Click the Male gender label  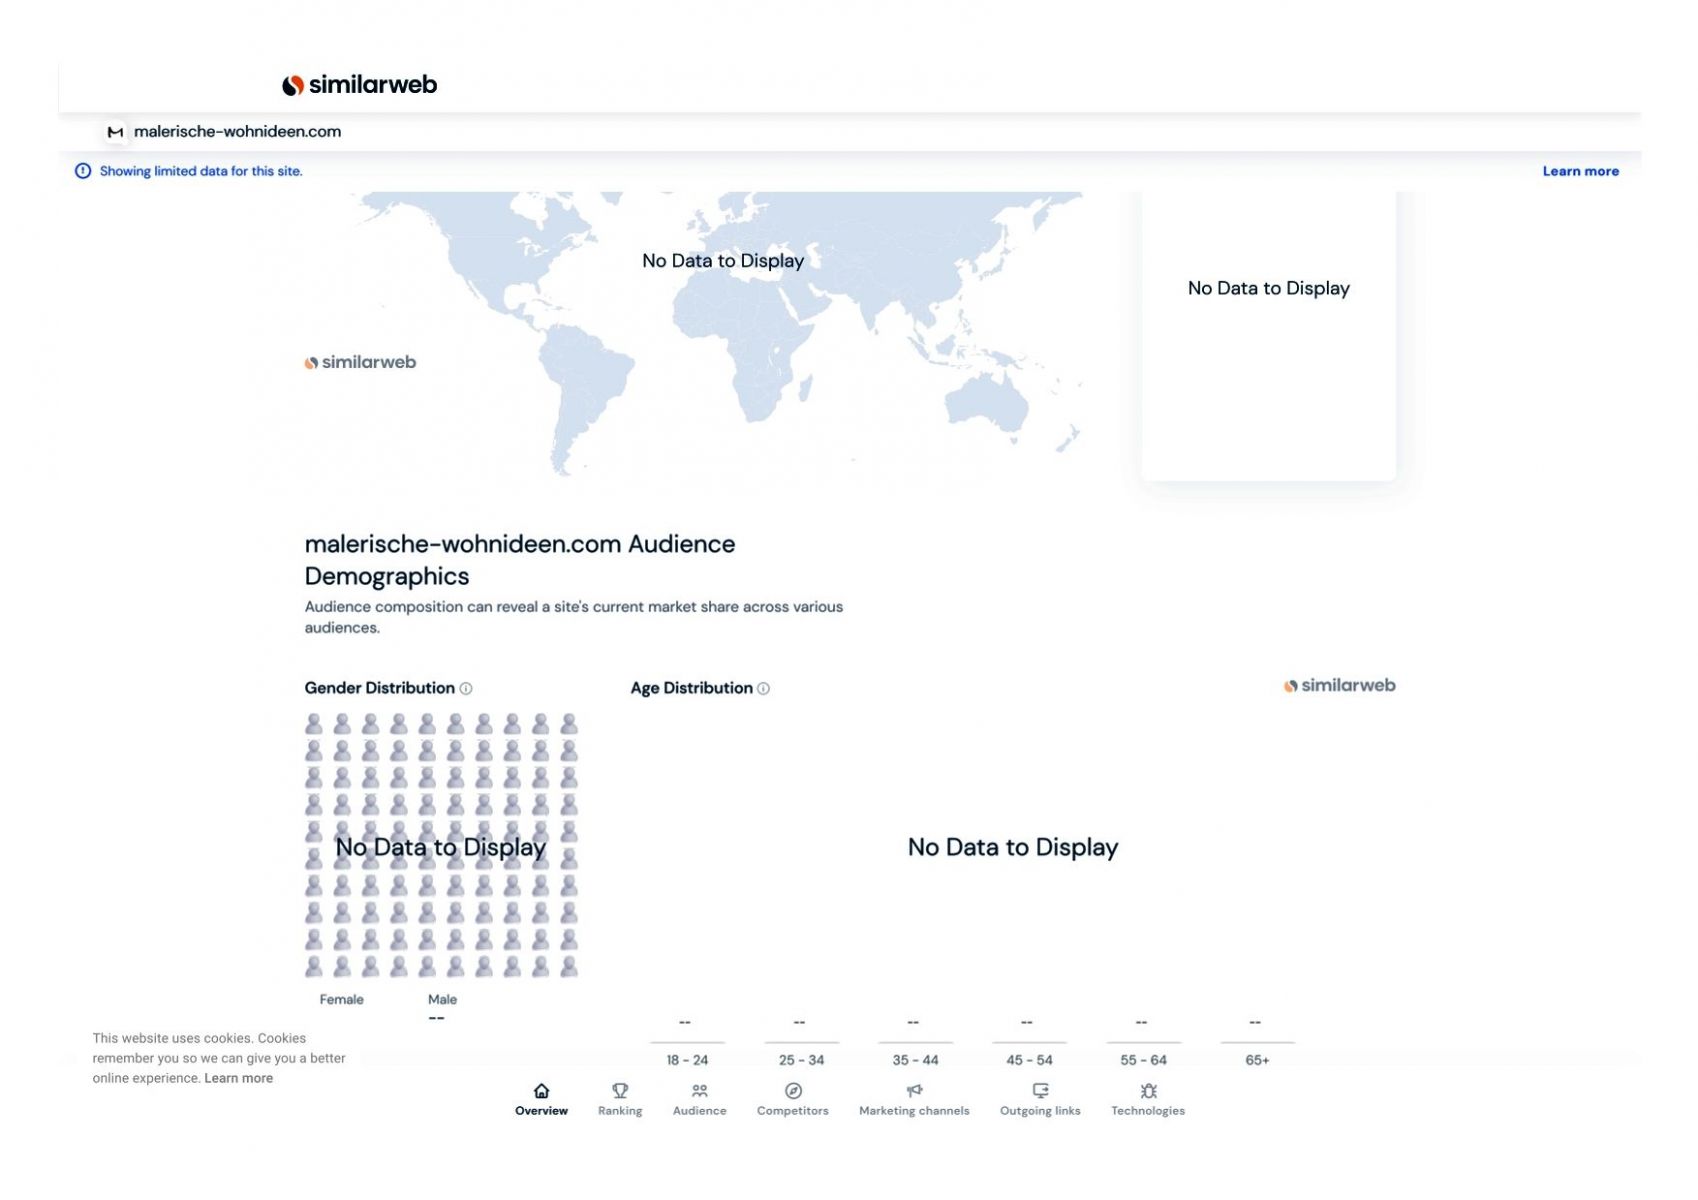442,999
